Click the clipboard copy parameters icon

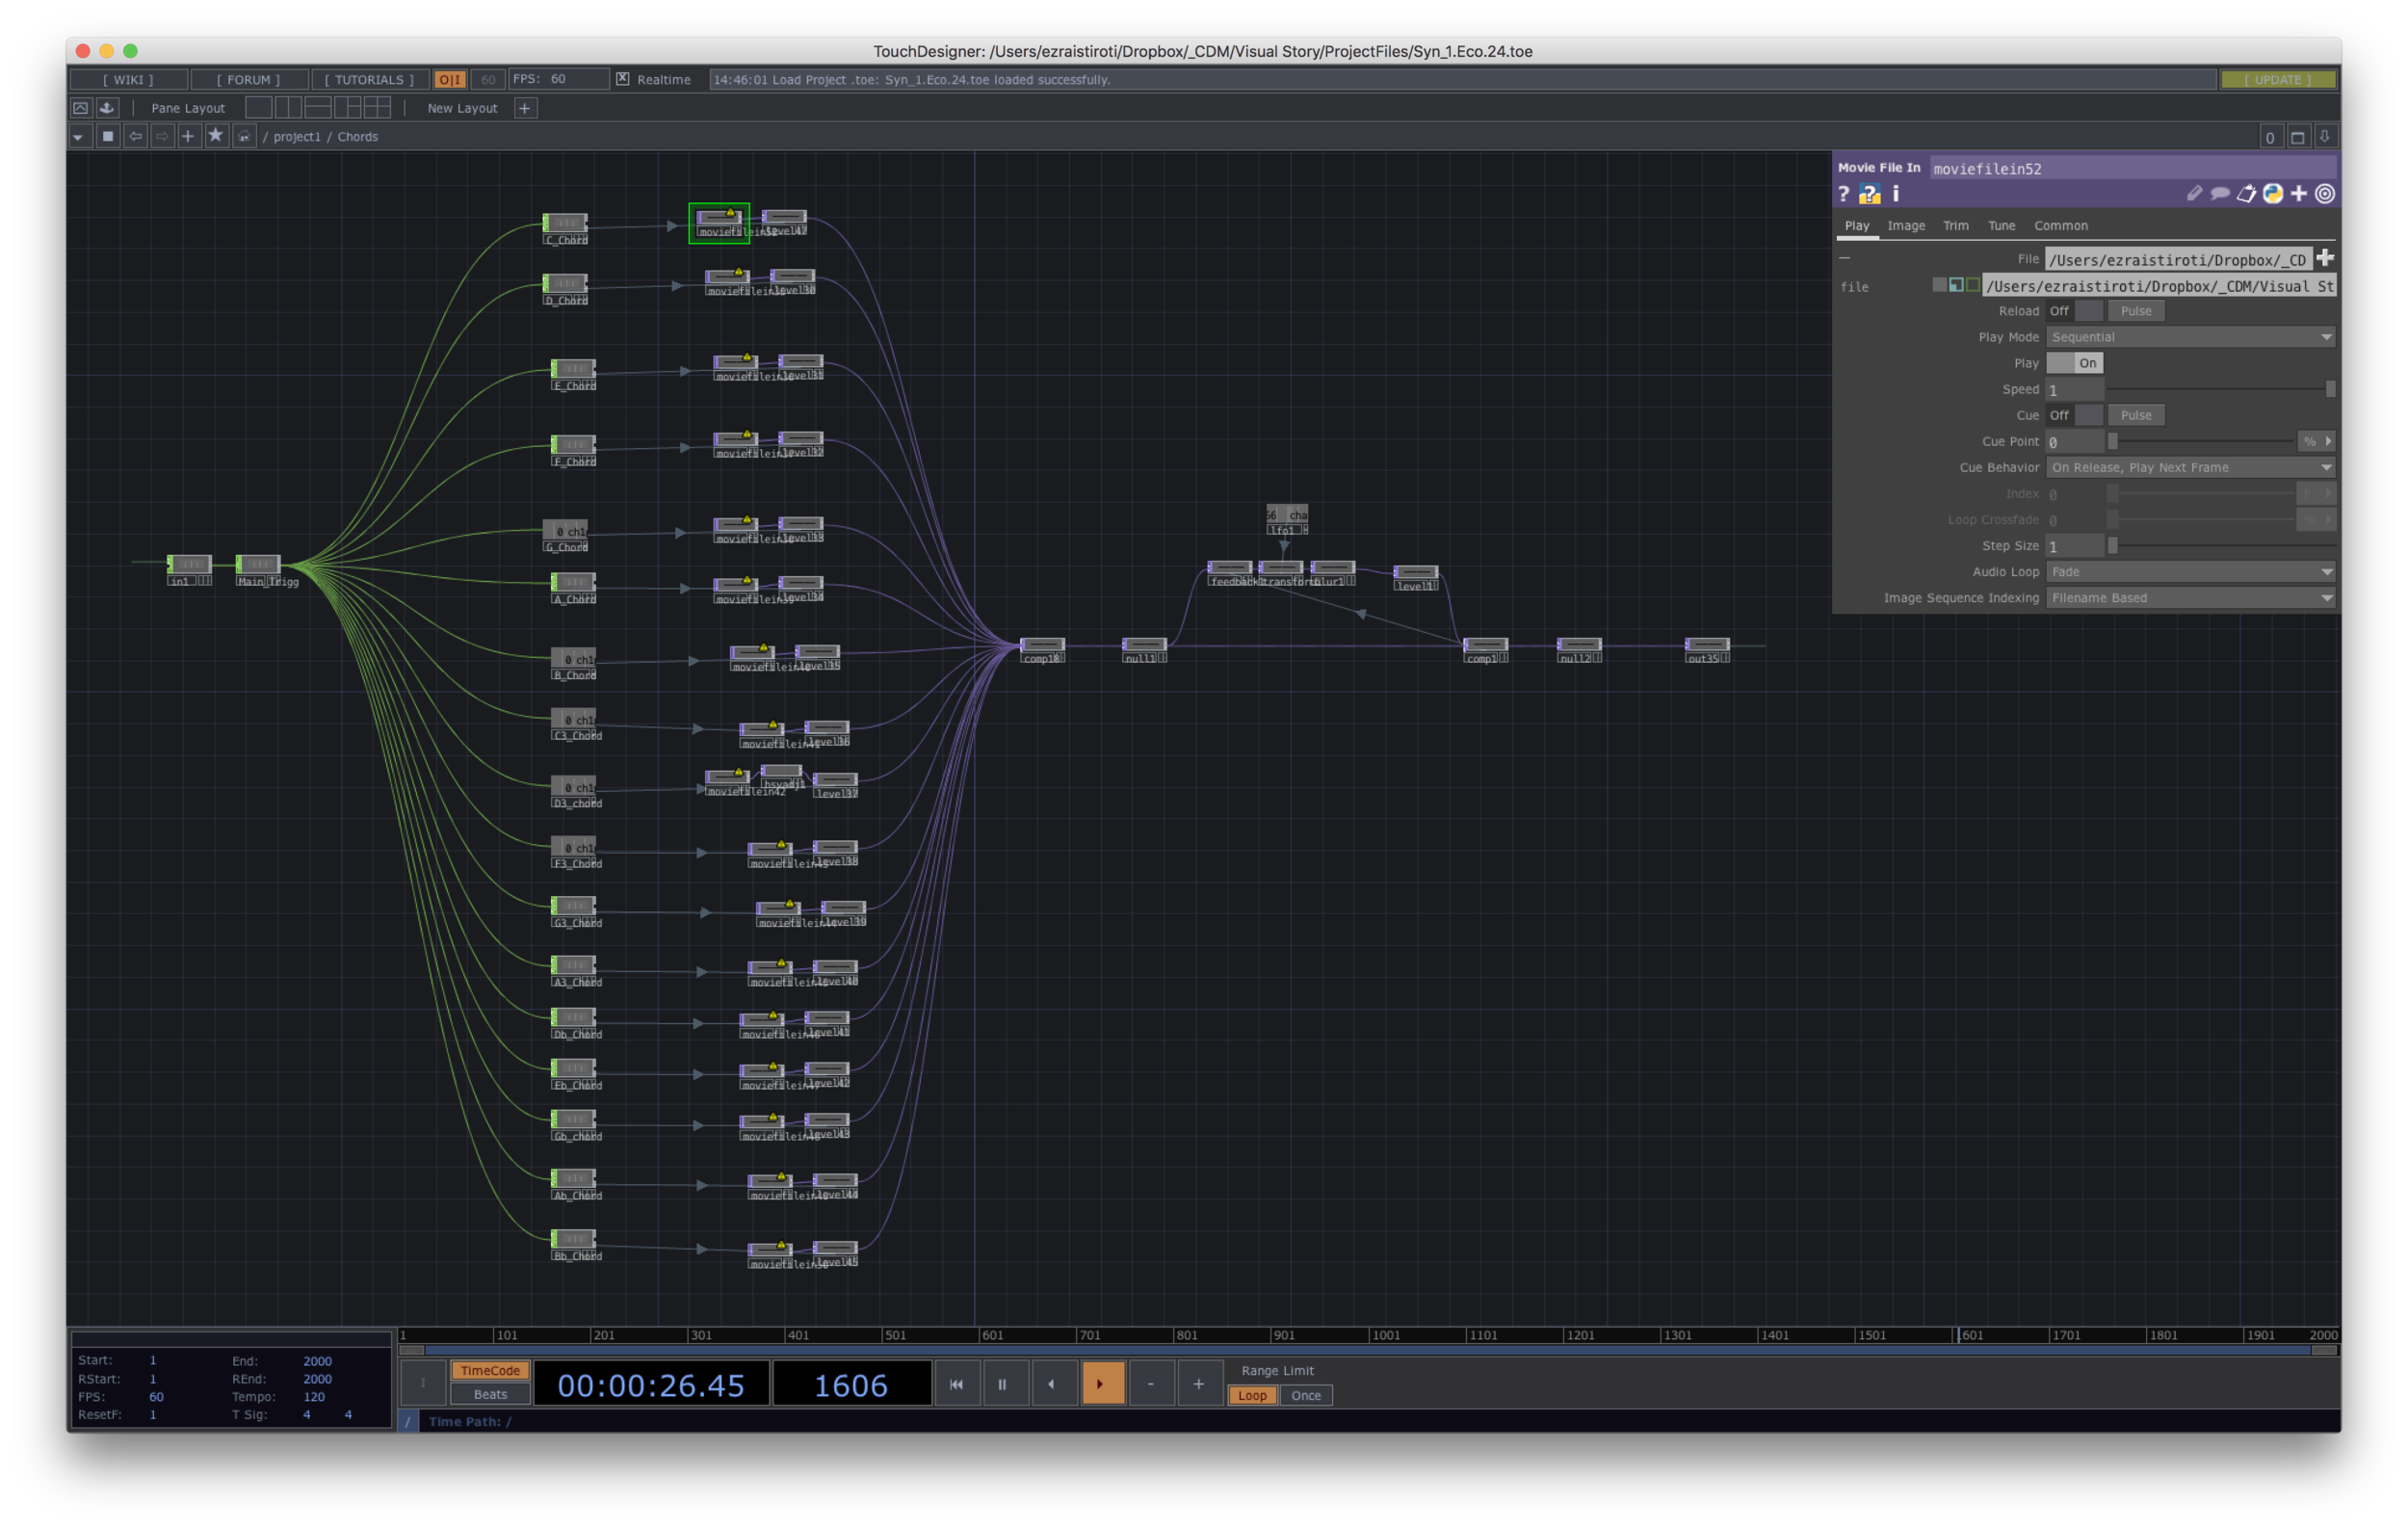pyautogui.click(x=2246, y=193)
